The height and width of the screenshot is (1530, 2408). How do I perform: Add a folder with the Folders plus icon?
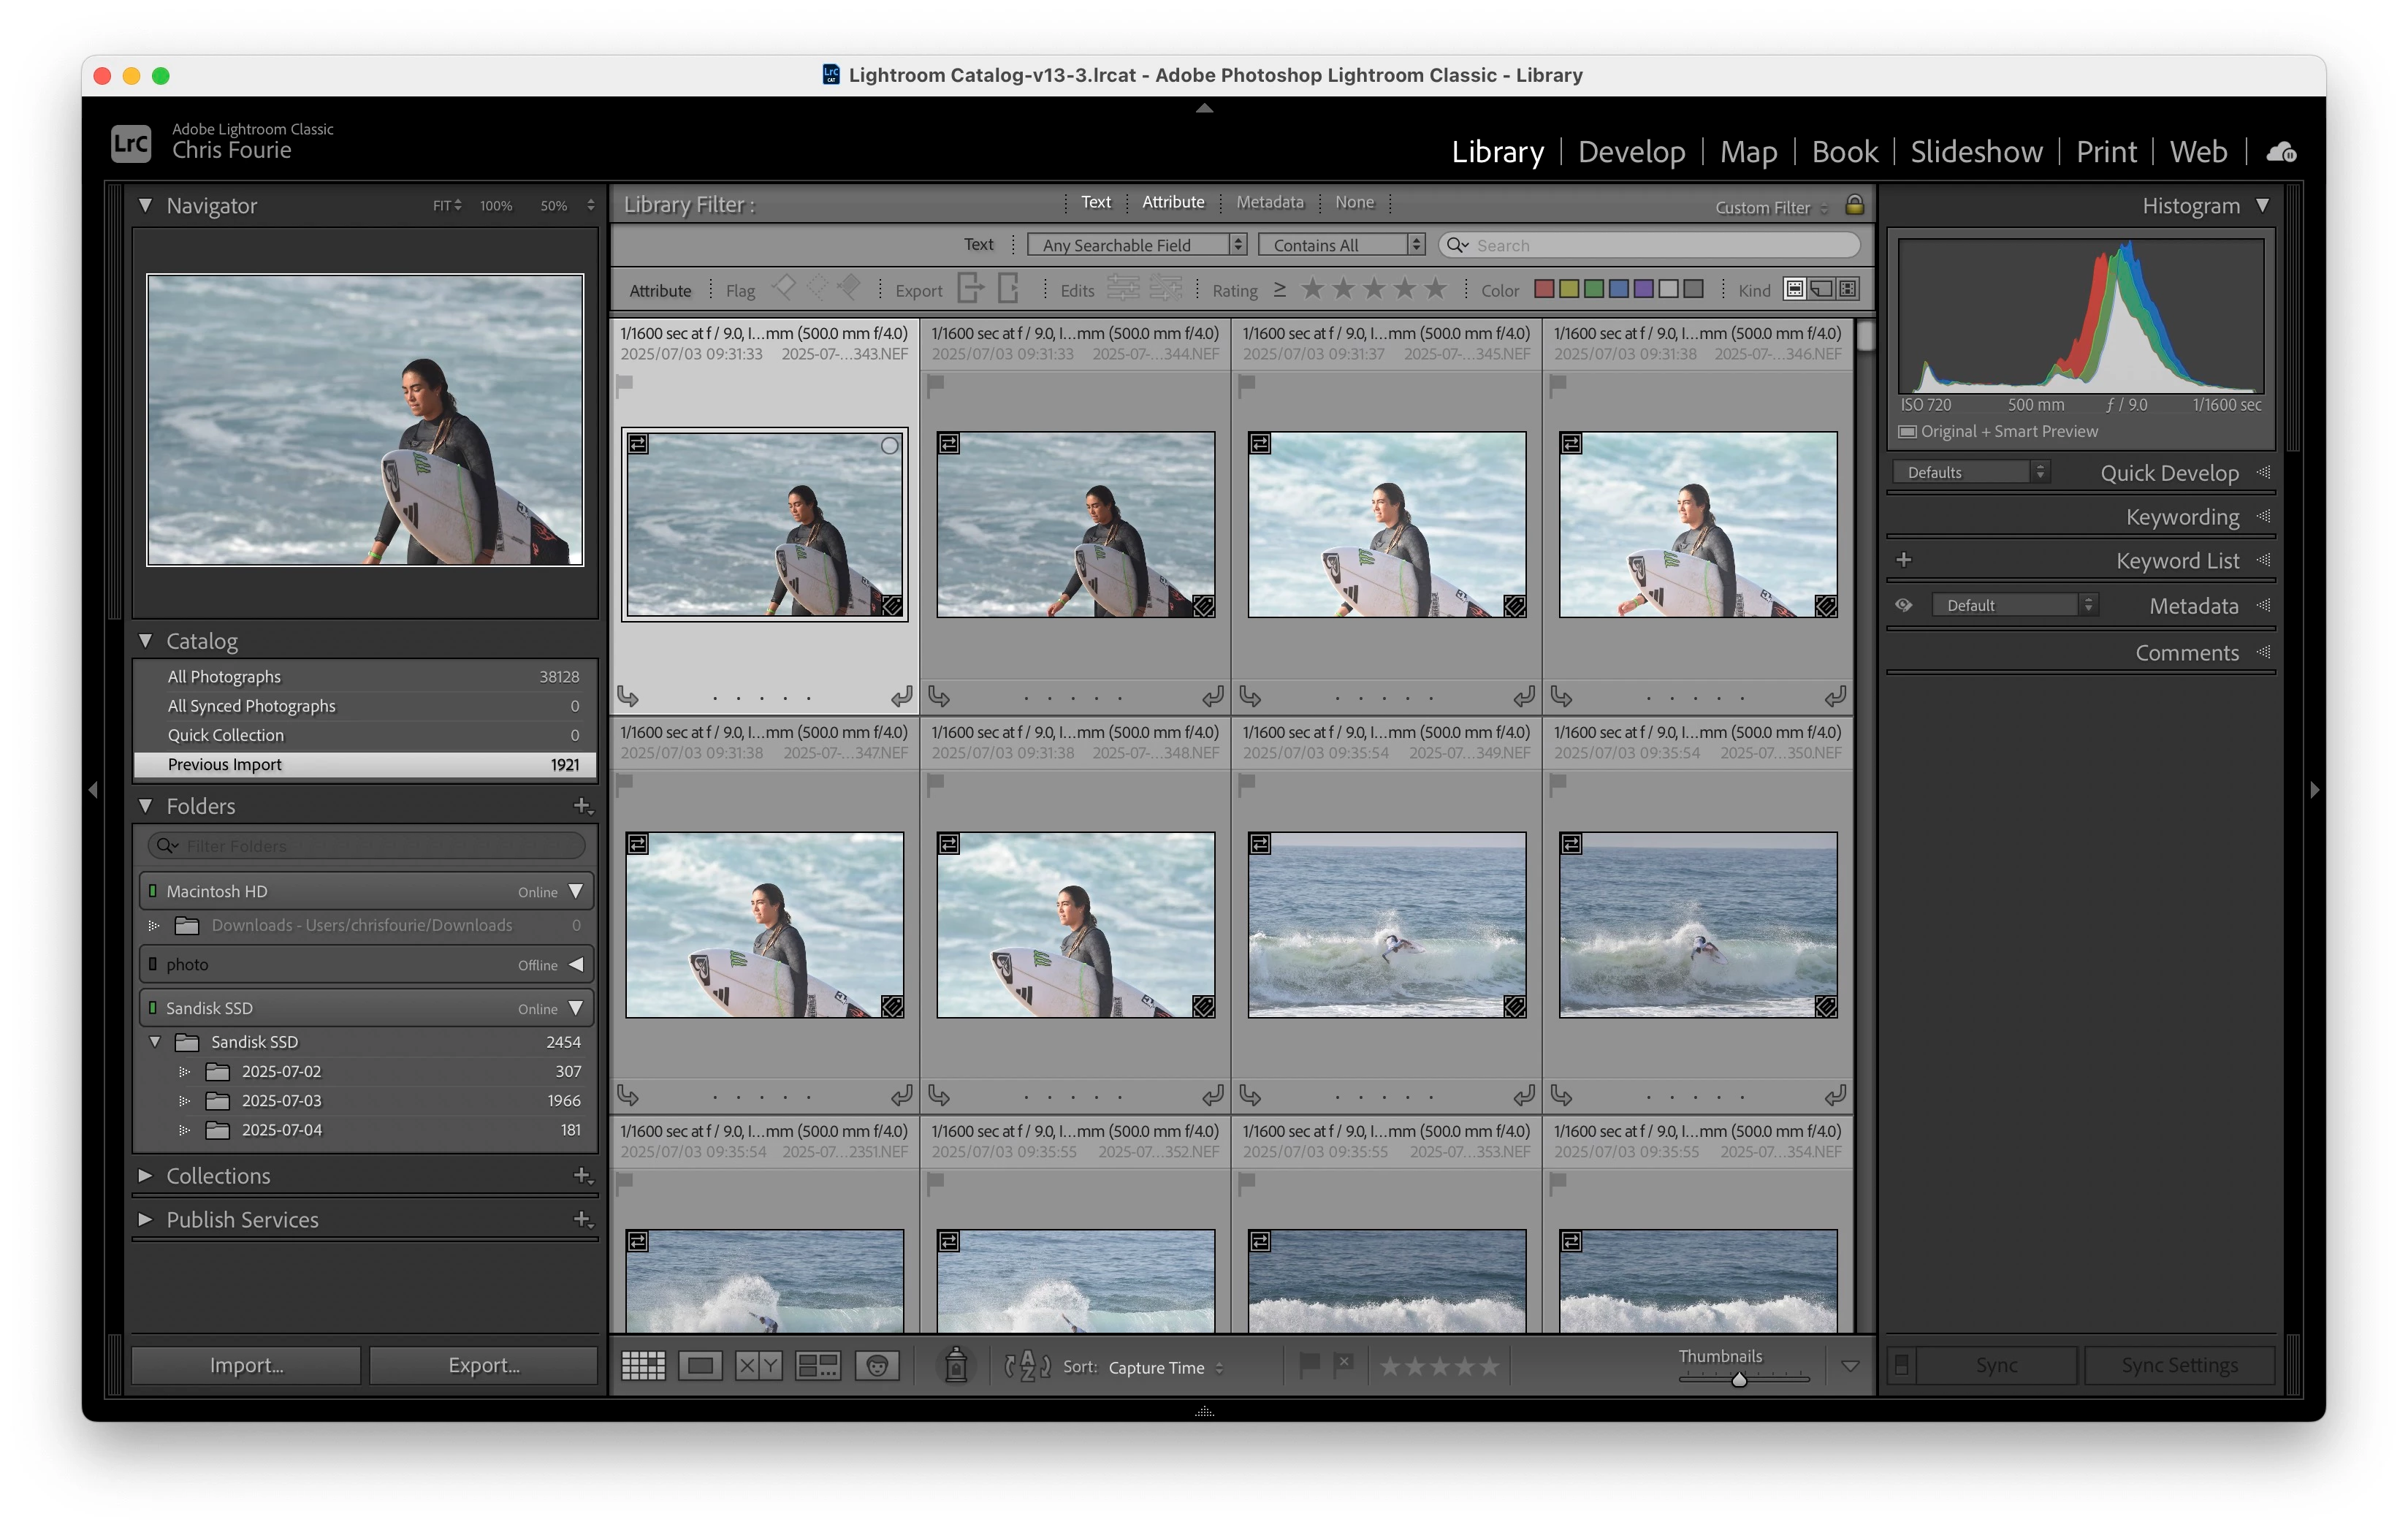pyautogui.click(x=582, y=805)
